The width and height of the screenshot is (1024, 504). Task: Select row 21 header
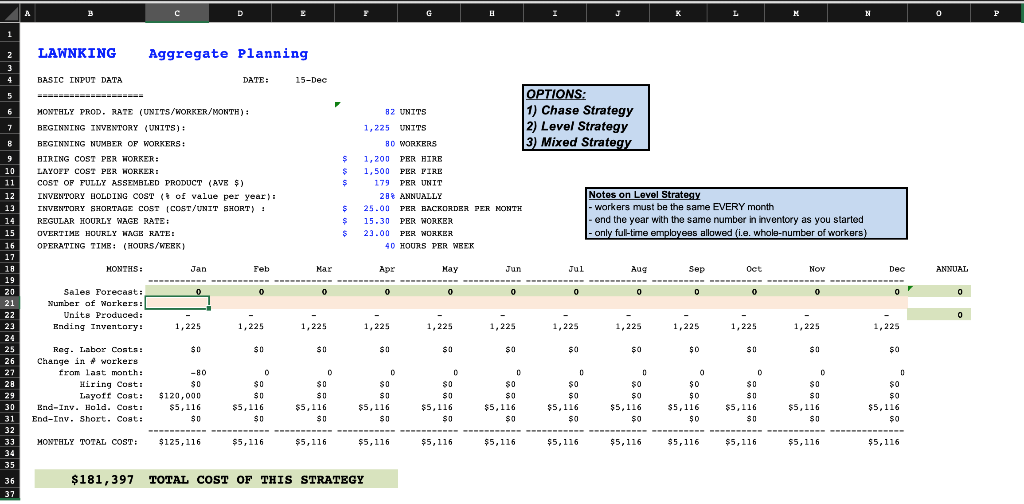click(9, 304)
